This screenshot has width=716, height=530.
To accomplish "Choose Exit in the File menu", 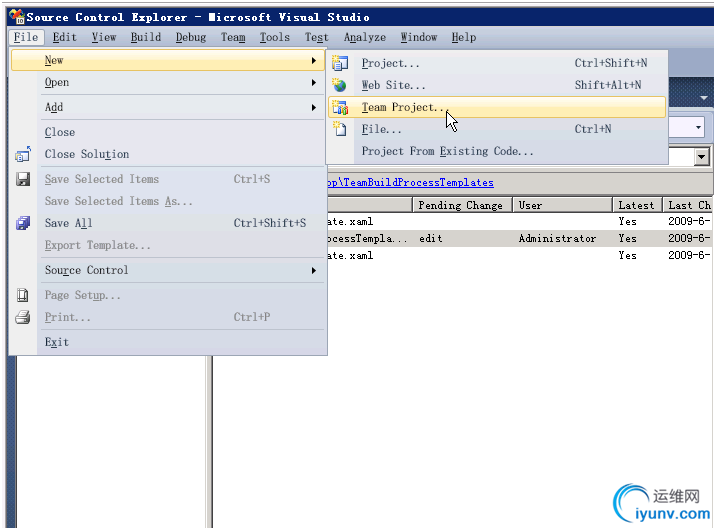I will point(168,342).
